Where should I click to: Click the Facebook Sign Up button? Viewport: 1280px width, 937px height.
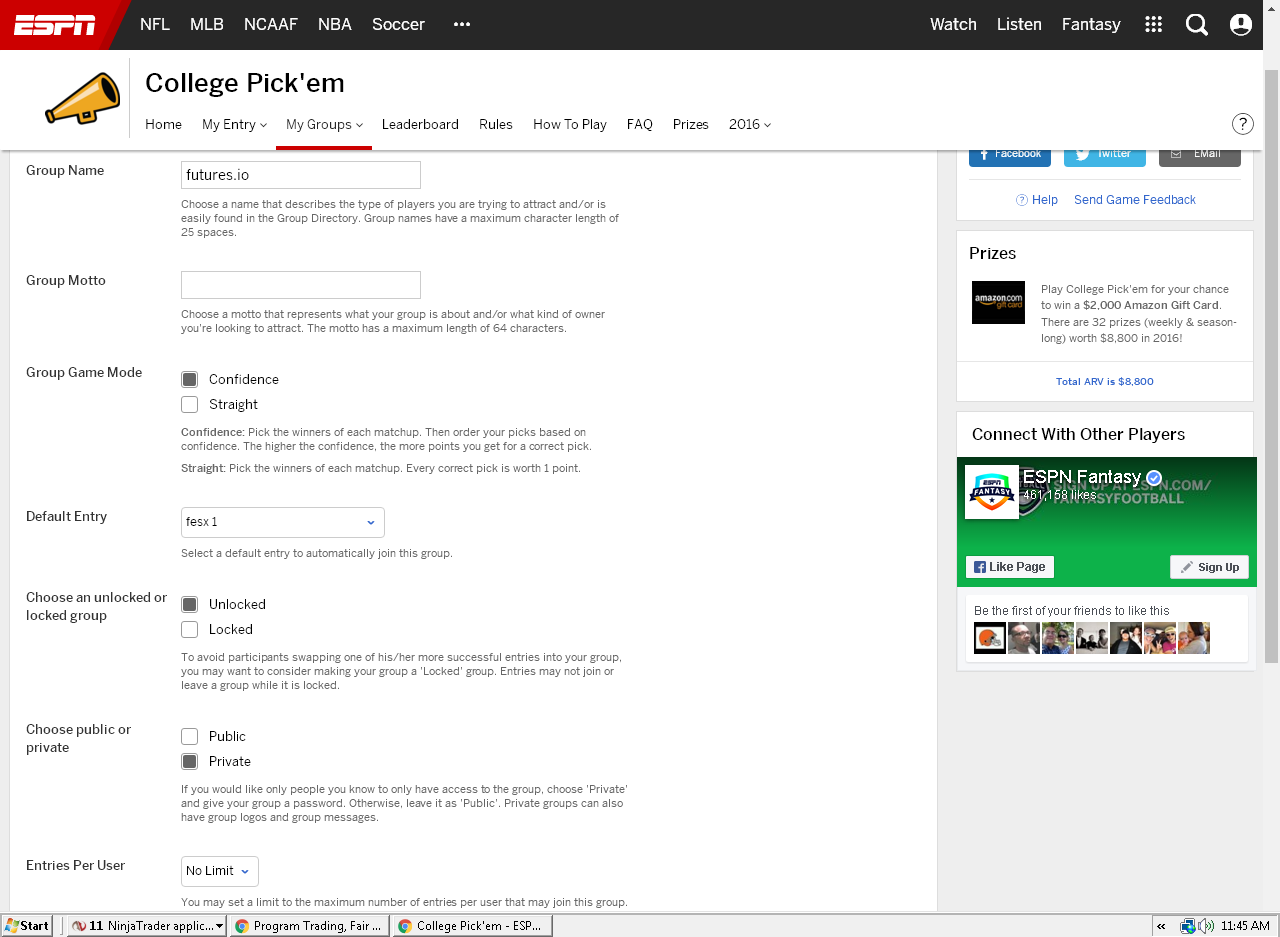point(1210,567)
